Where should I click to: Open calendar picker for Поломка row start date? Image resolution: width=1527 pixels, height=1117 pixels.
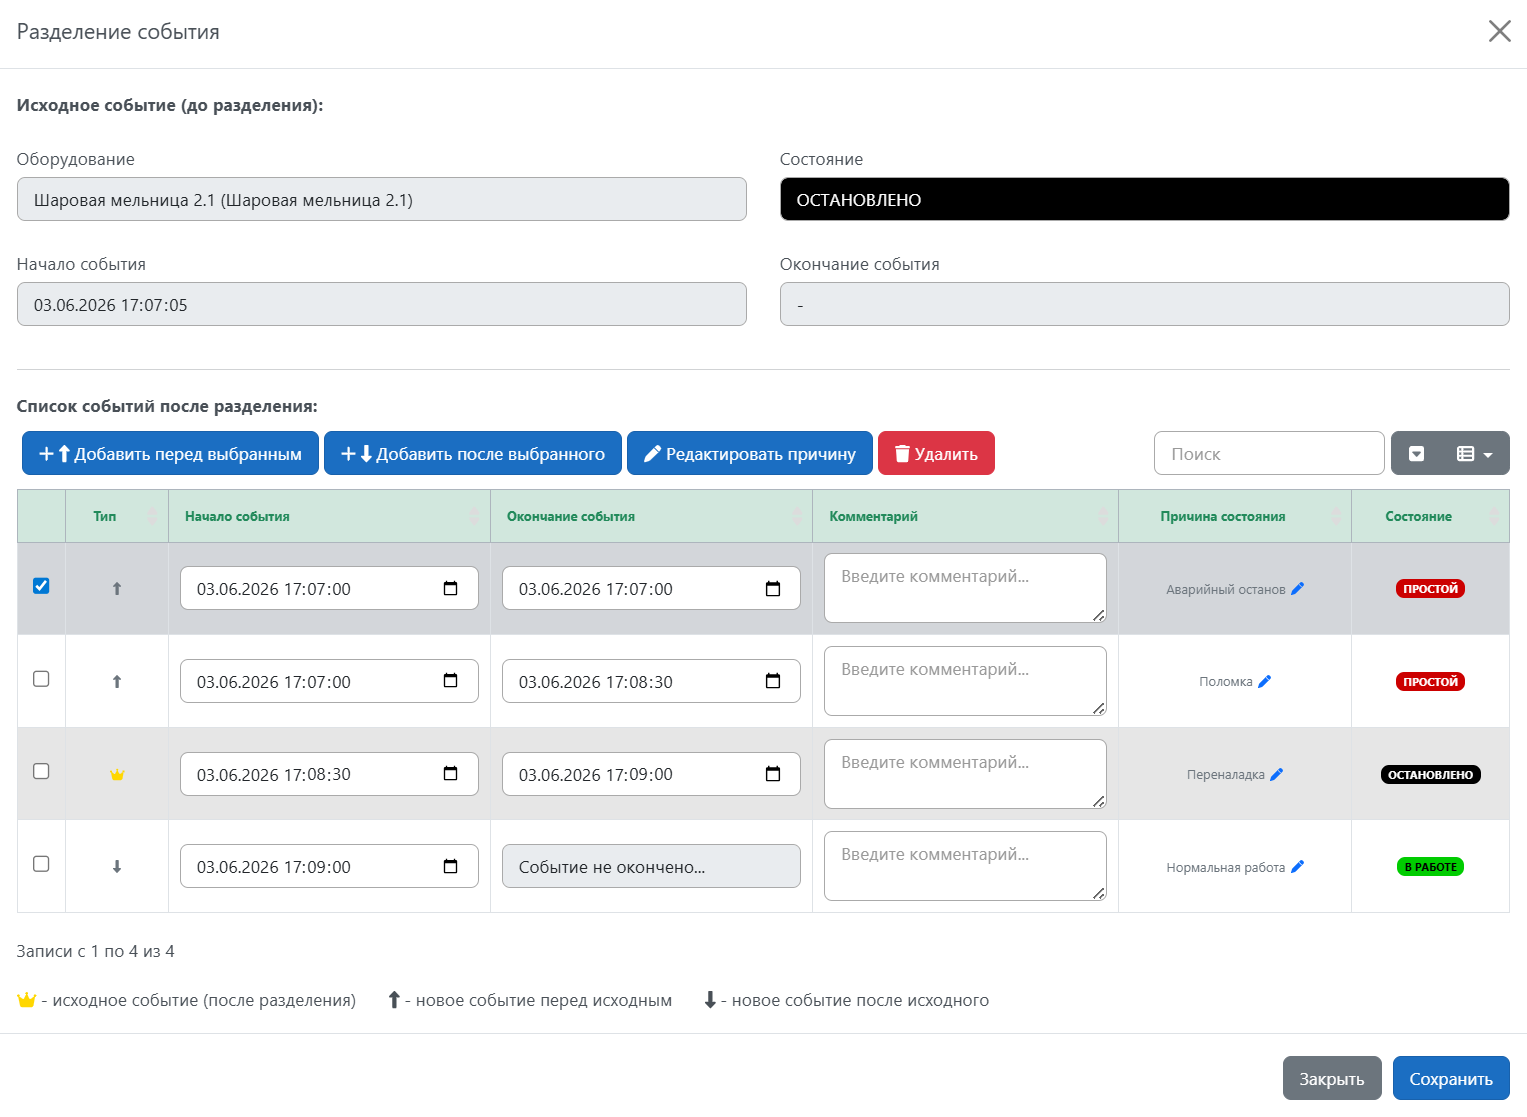(451, 681)
